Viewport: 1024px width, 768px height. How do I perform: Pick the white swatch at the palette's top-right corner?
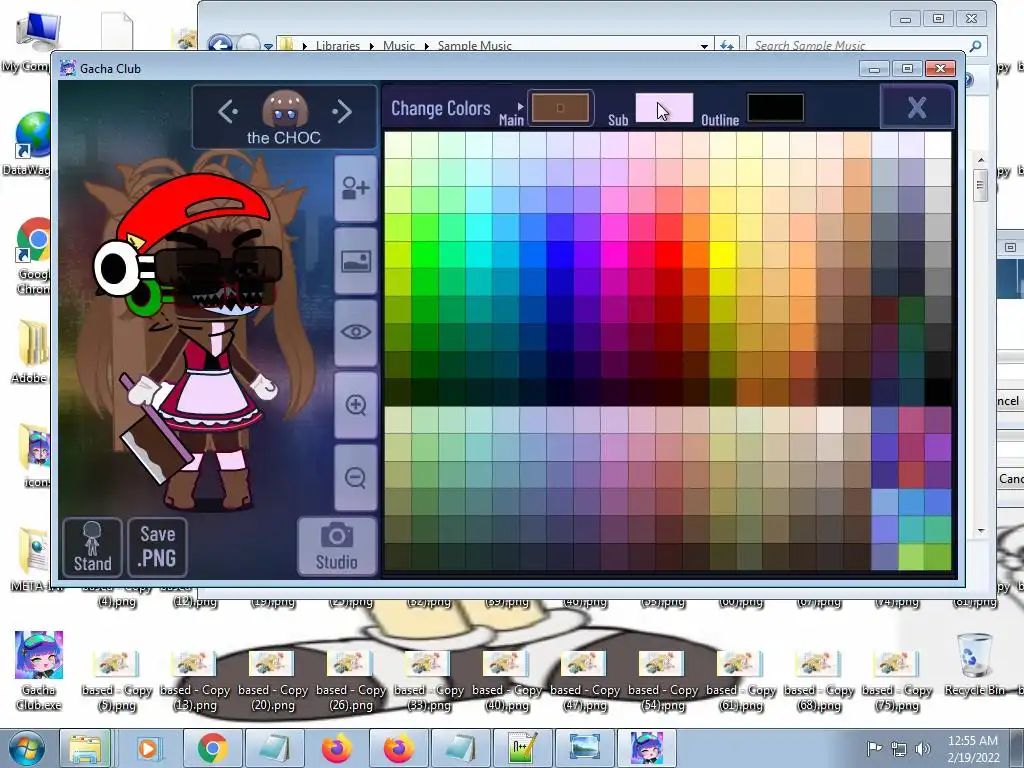(x=938, y=145)
